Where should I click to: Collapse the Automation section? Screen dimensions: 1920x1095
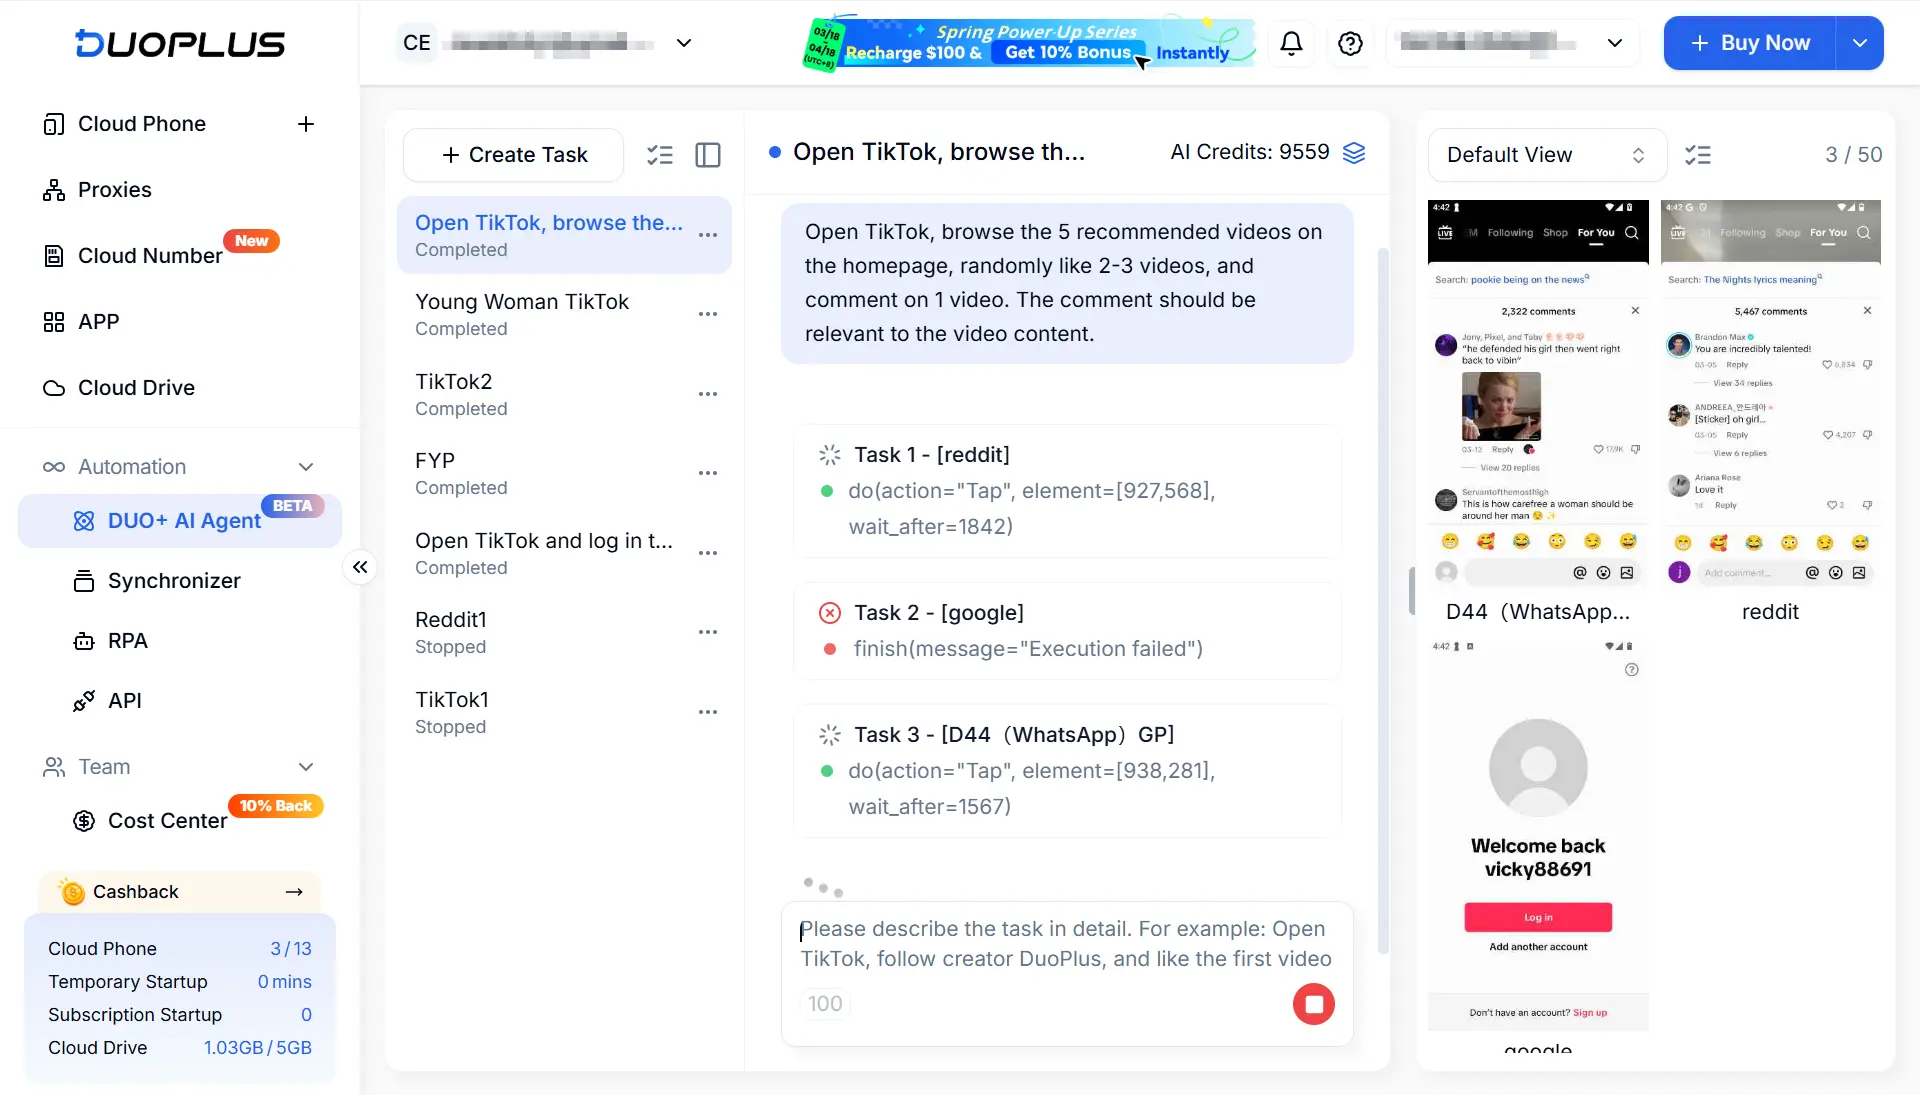coord(306,467)
